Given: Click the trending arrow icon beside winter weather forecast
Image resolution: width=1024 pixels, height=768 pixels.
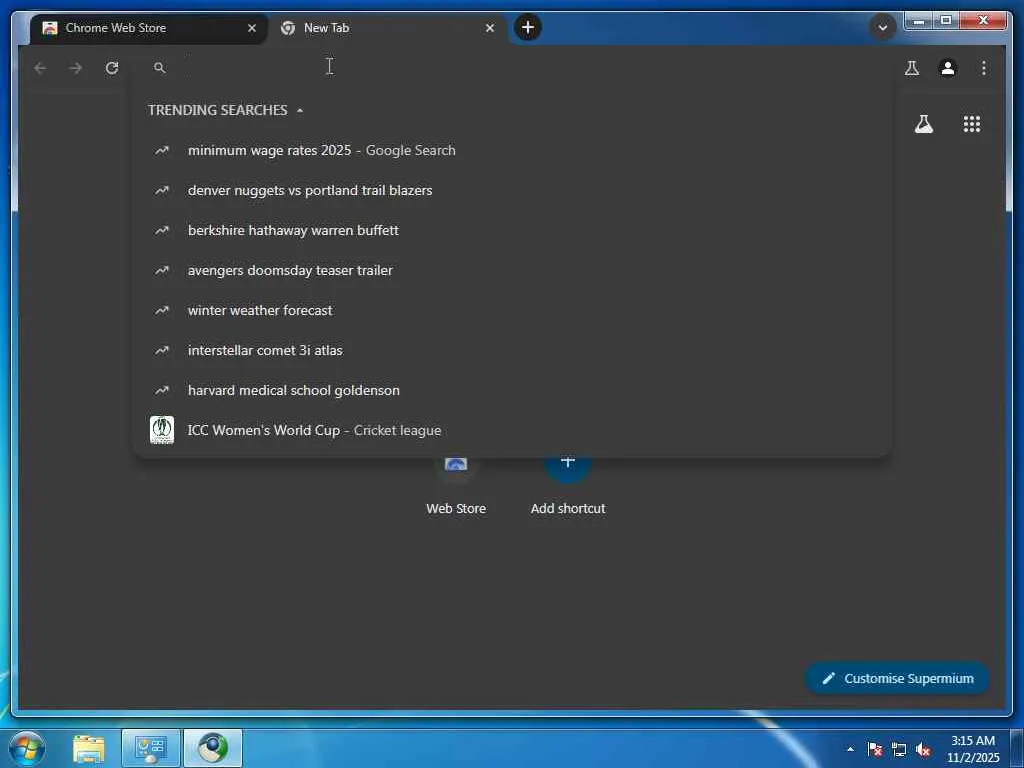Looking at the screenshot, I should point(162,310).
